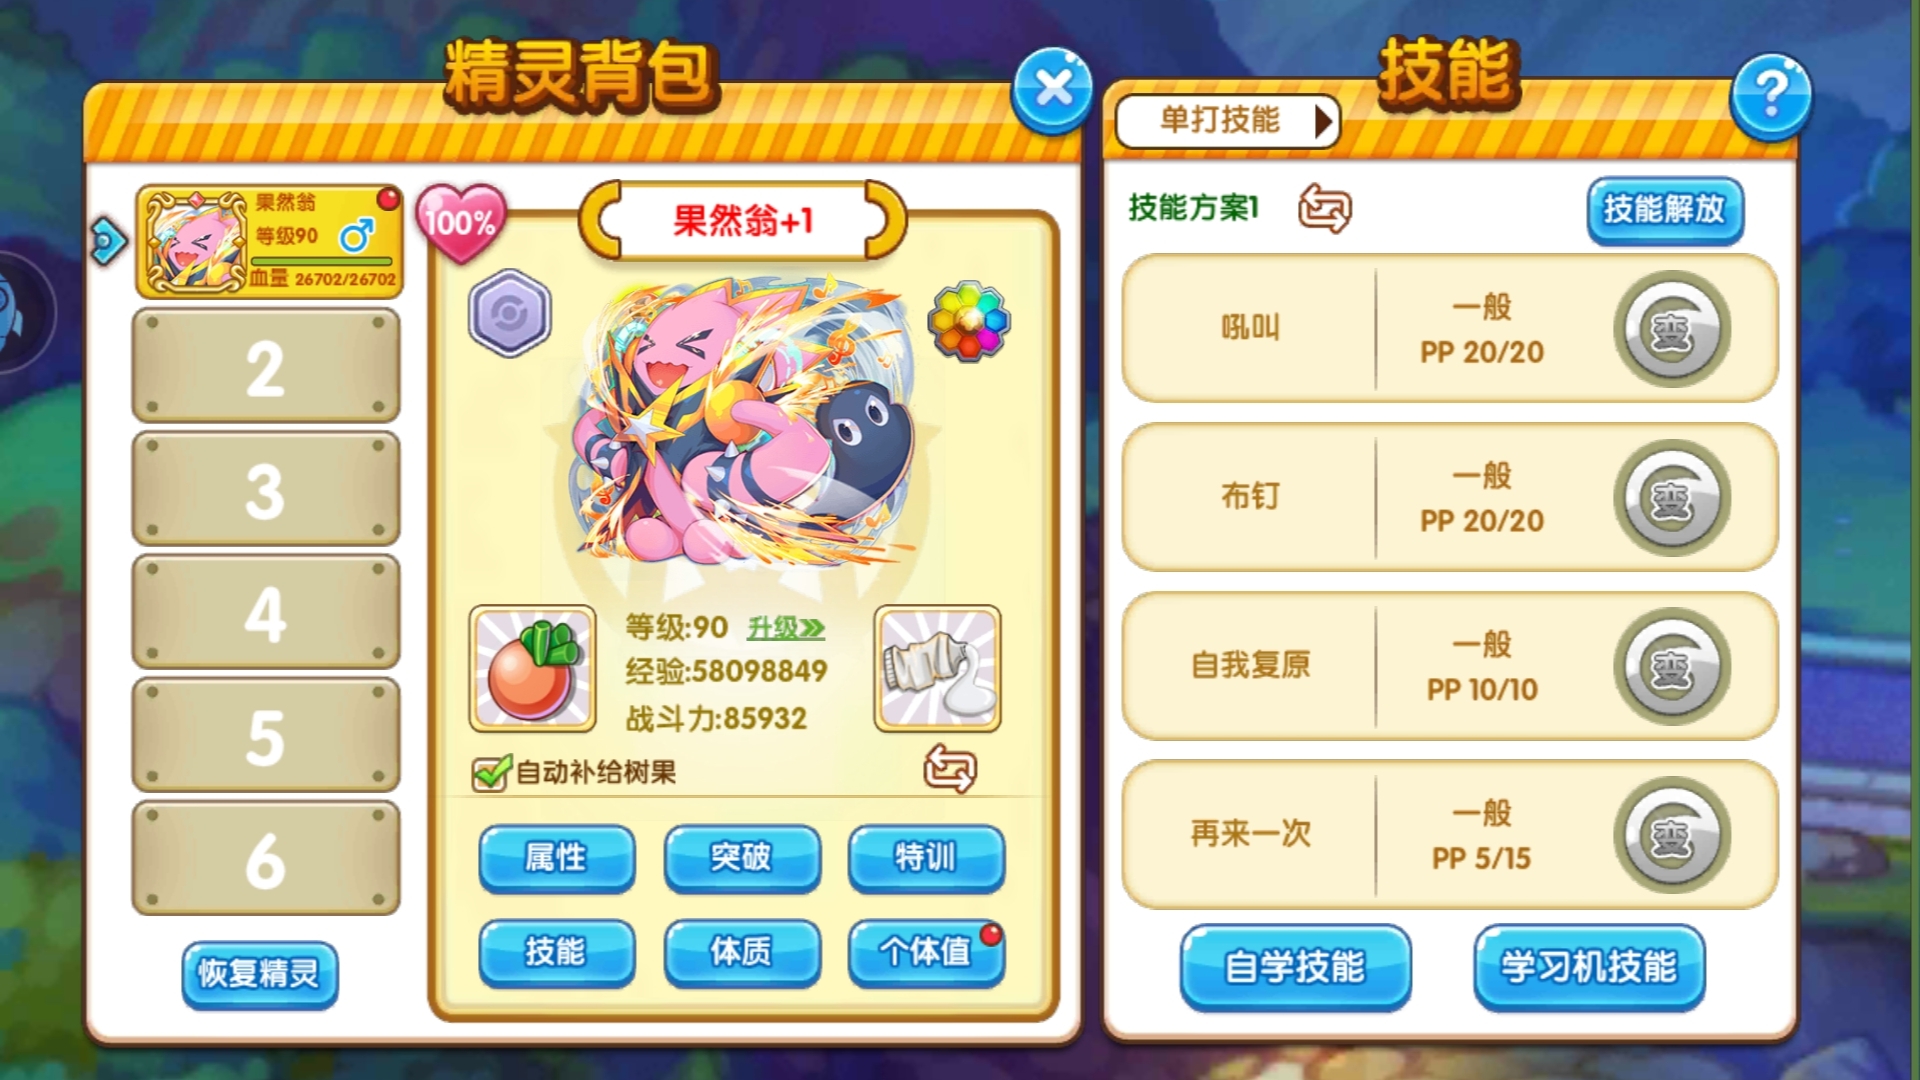The width and height of the screenshot is (1920, 1080).
Task: Click the 恢复精灵 button
Action: point(259,974)
